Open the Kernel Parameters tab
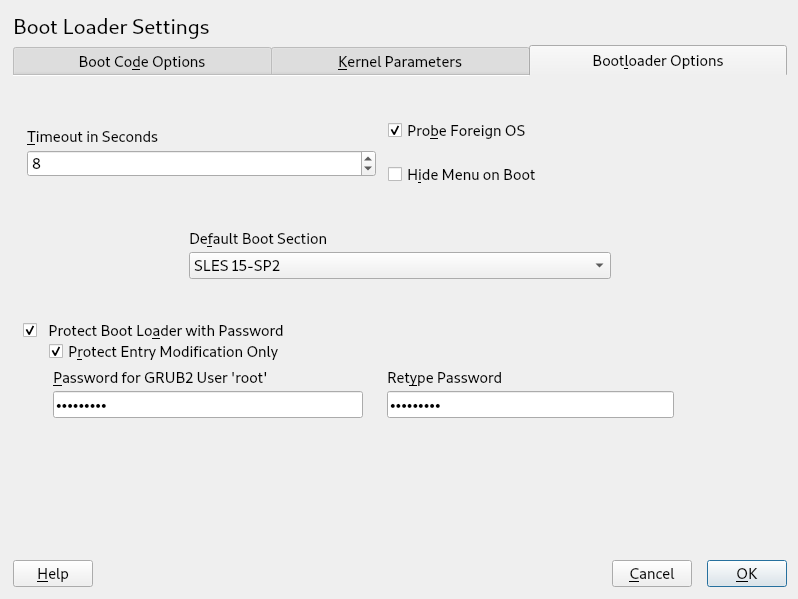This screenshot has height=599, width=798. coord(400,61)
